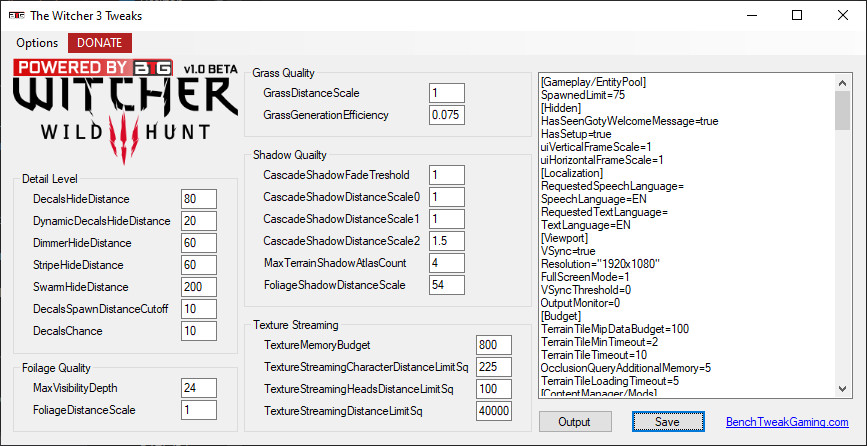The width and height of the screenshot is (867, 446).
Task: Maximize the Witcher 3 Tweaks window
Action: click(797, 15)
